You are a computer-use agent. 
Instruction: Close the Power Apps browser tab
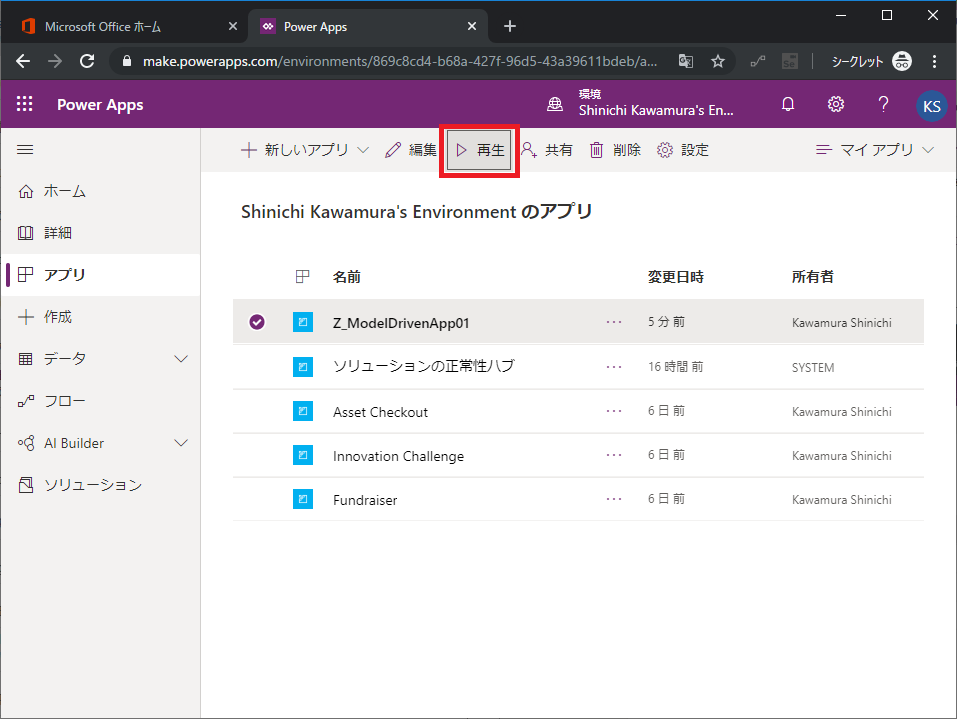(472, 26)
